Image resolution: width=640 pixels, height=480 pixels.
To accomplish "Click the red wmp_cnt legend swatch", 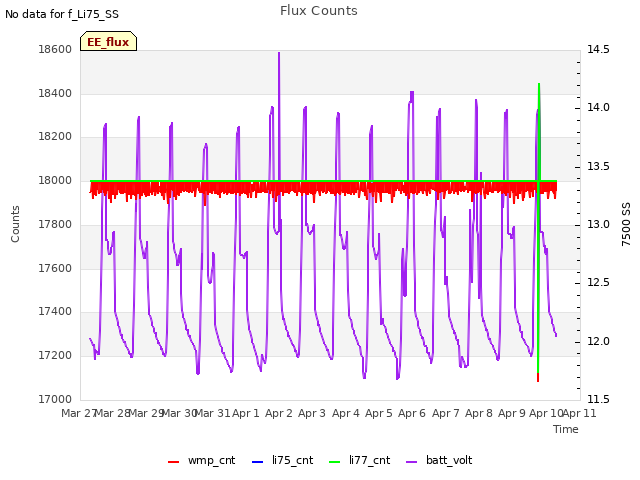I will pyautogui.click(x=173, y=462).
